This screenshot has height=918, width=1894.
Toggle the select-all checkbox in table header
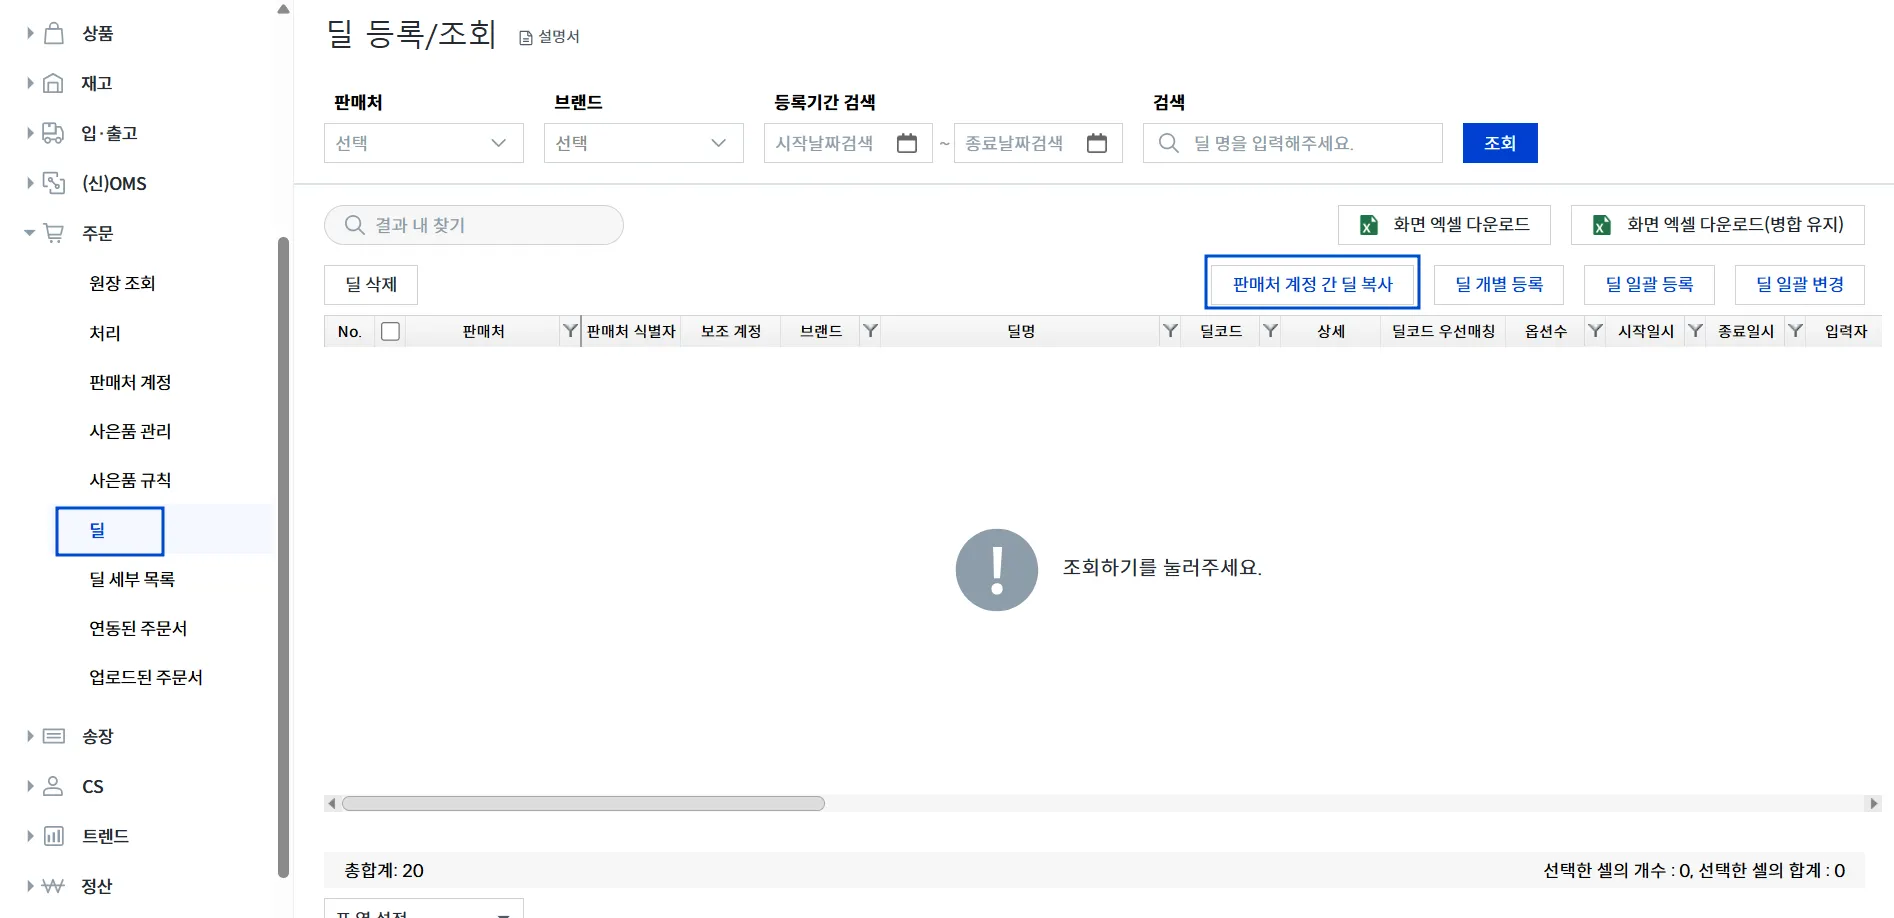pyautogui.click(x=391, y=331)
